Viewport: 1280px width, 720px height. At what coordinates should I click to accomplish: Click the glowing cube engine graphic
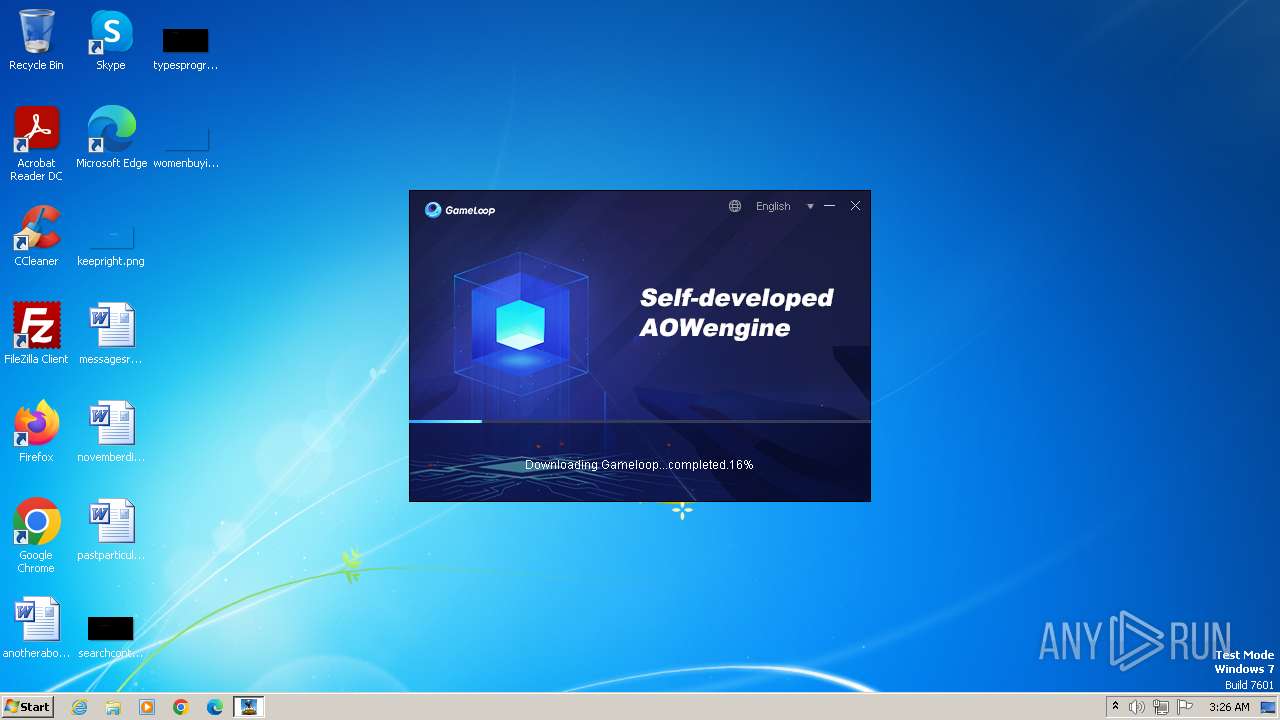tap(521, 324)
